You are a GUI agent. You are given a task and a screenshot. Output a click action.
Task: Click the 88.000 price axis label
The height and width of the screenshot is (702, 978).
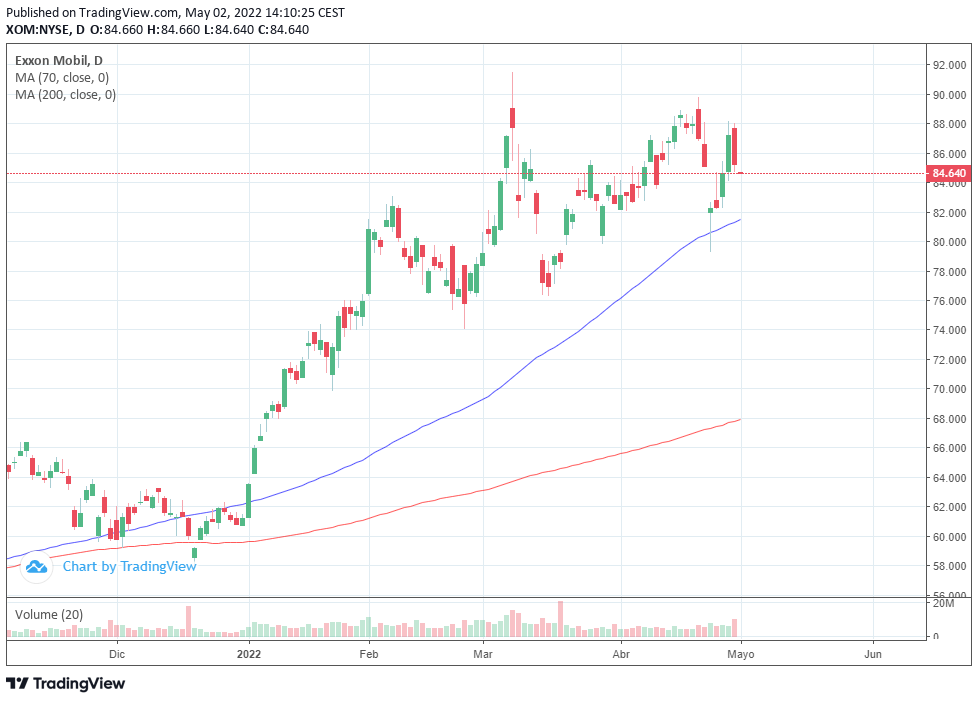949,124
